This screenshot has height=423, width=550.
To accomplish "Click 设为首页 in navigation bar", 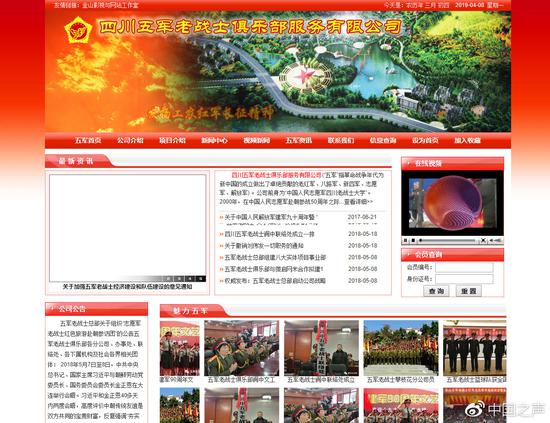I will 425,140.
